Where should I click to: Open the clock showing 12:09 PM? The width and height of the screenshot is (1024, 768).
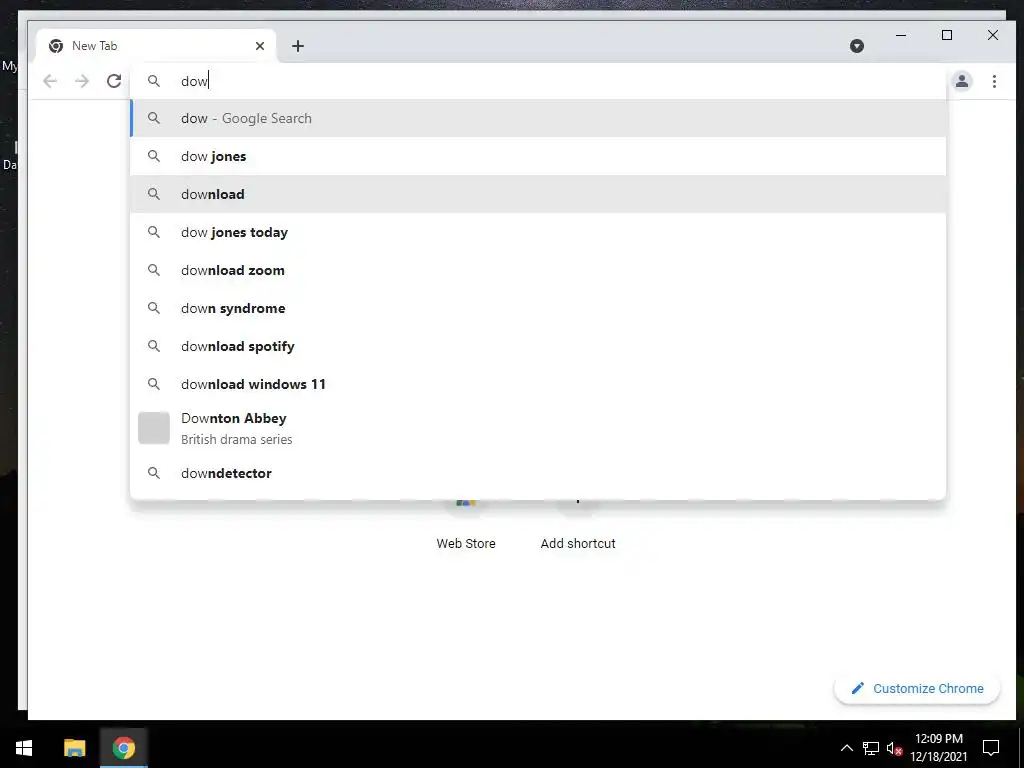click(x=938, y=748)
